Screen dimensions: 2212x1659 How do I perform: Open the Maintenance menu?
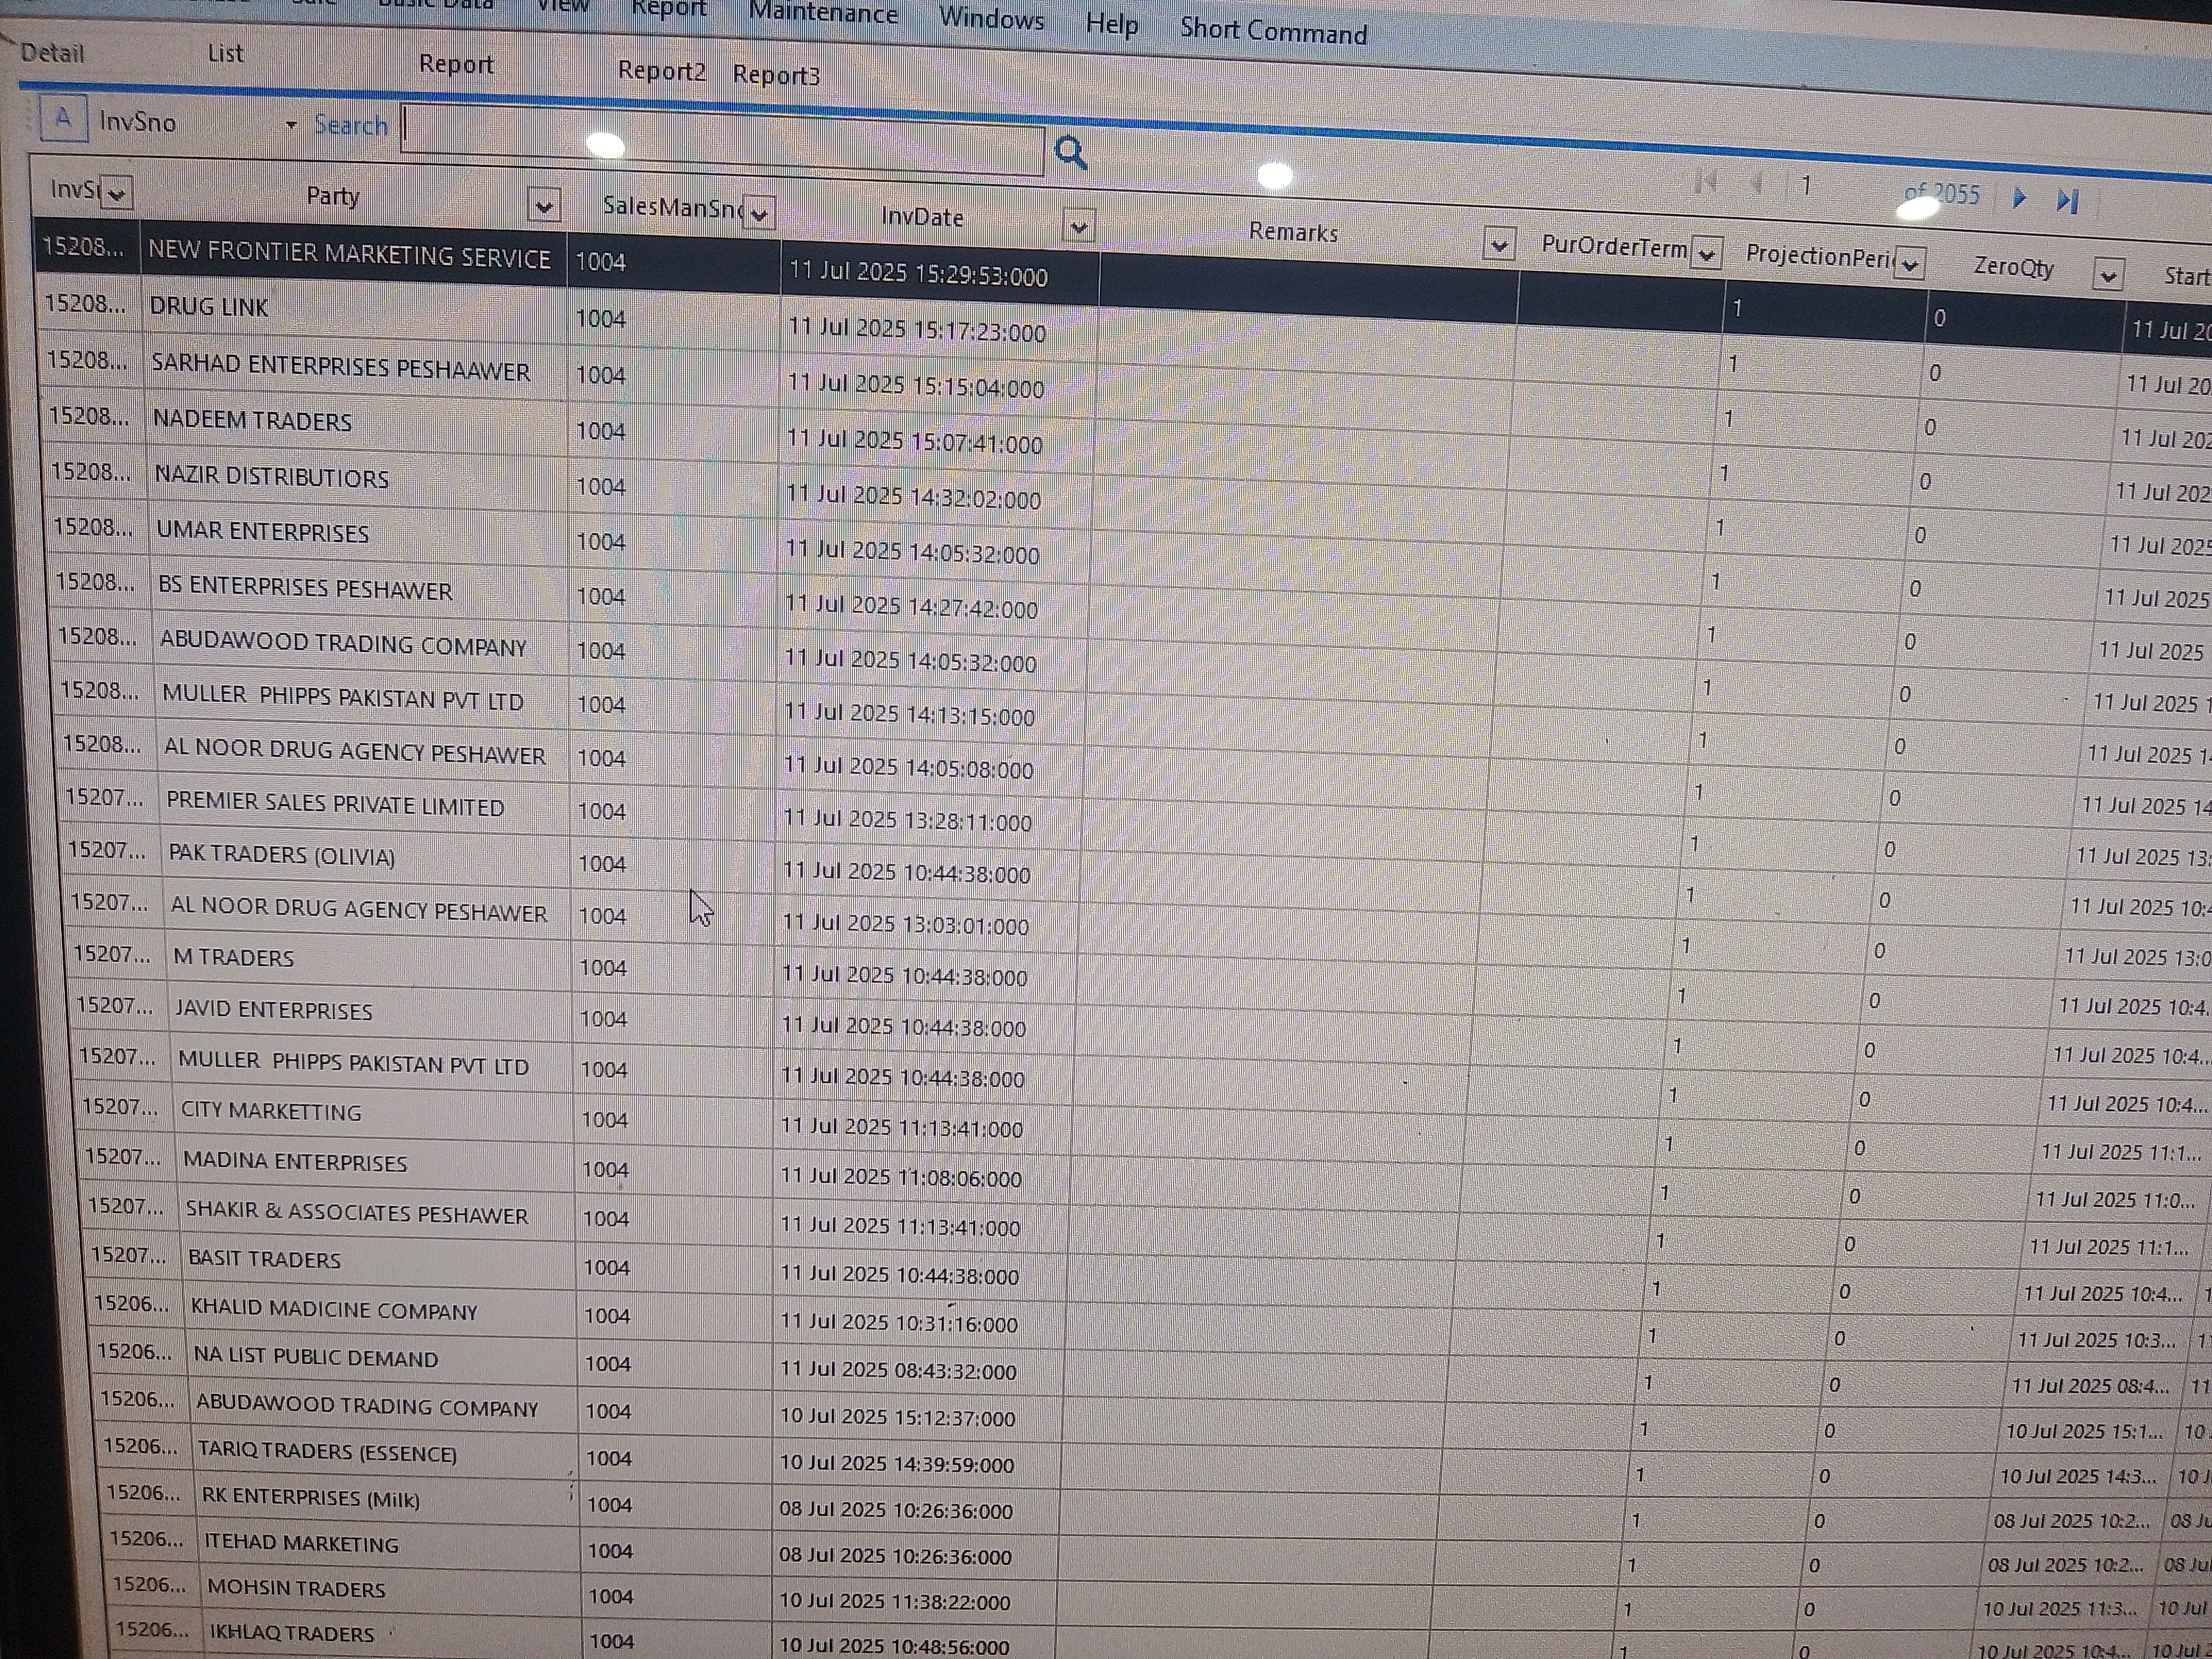822,13
